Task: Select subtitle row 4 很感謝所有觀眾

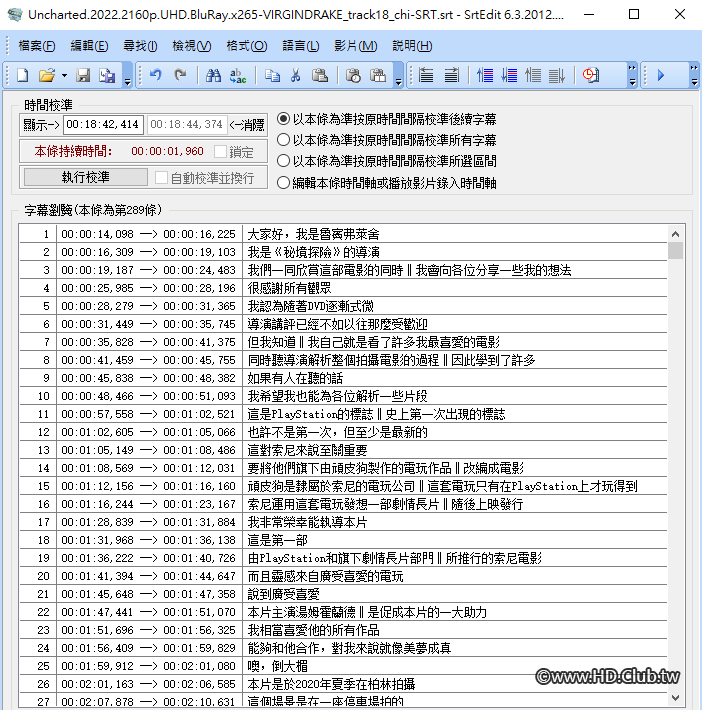Action: pyautogui.click(x=343, y=288)
